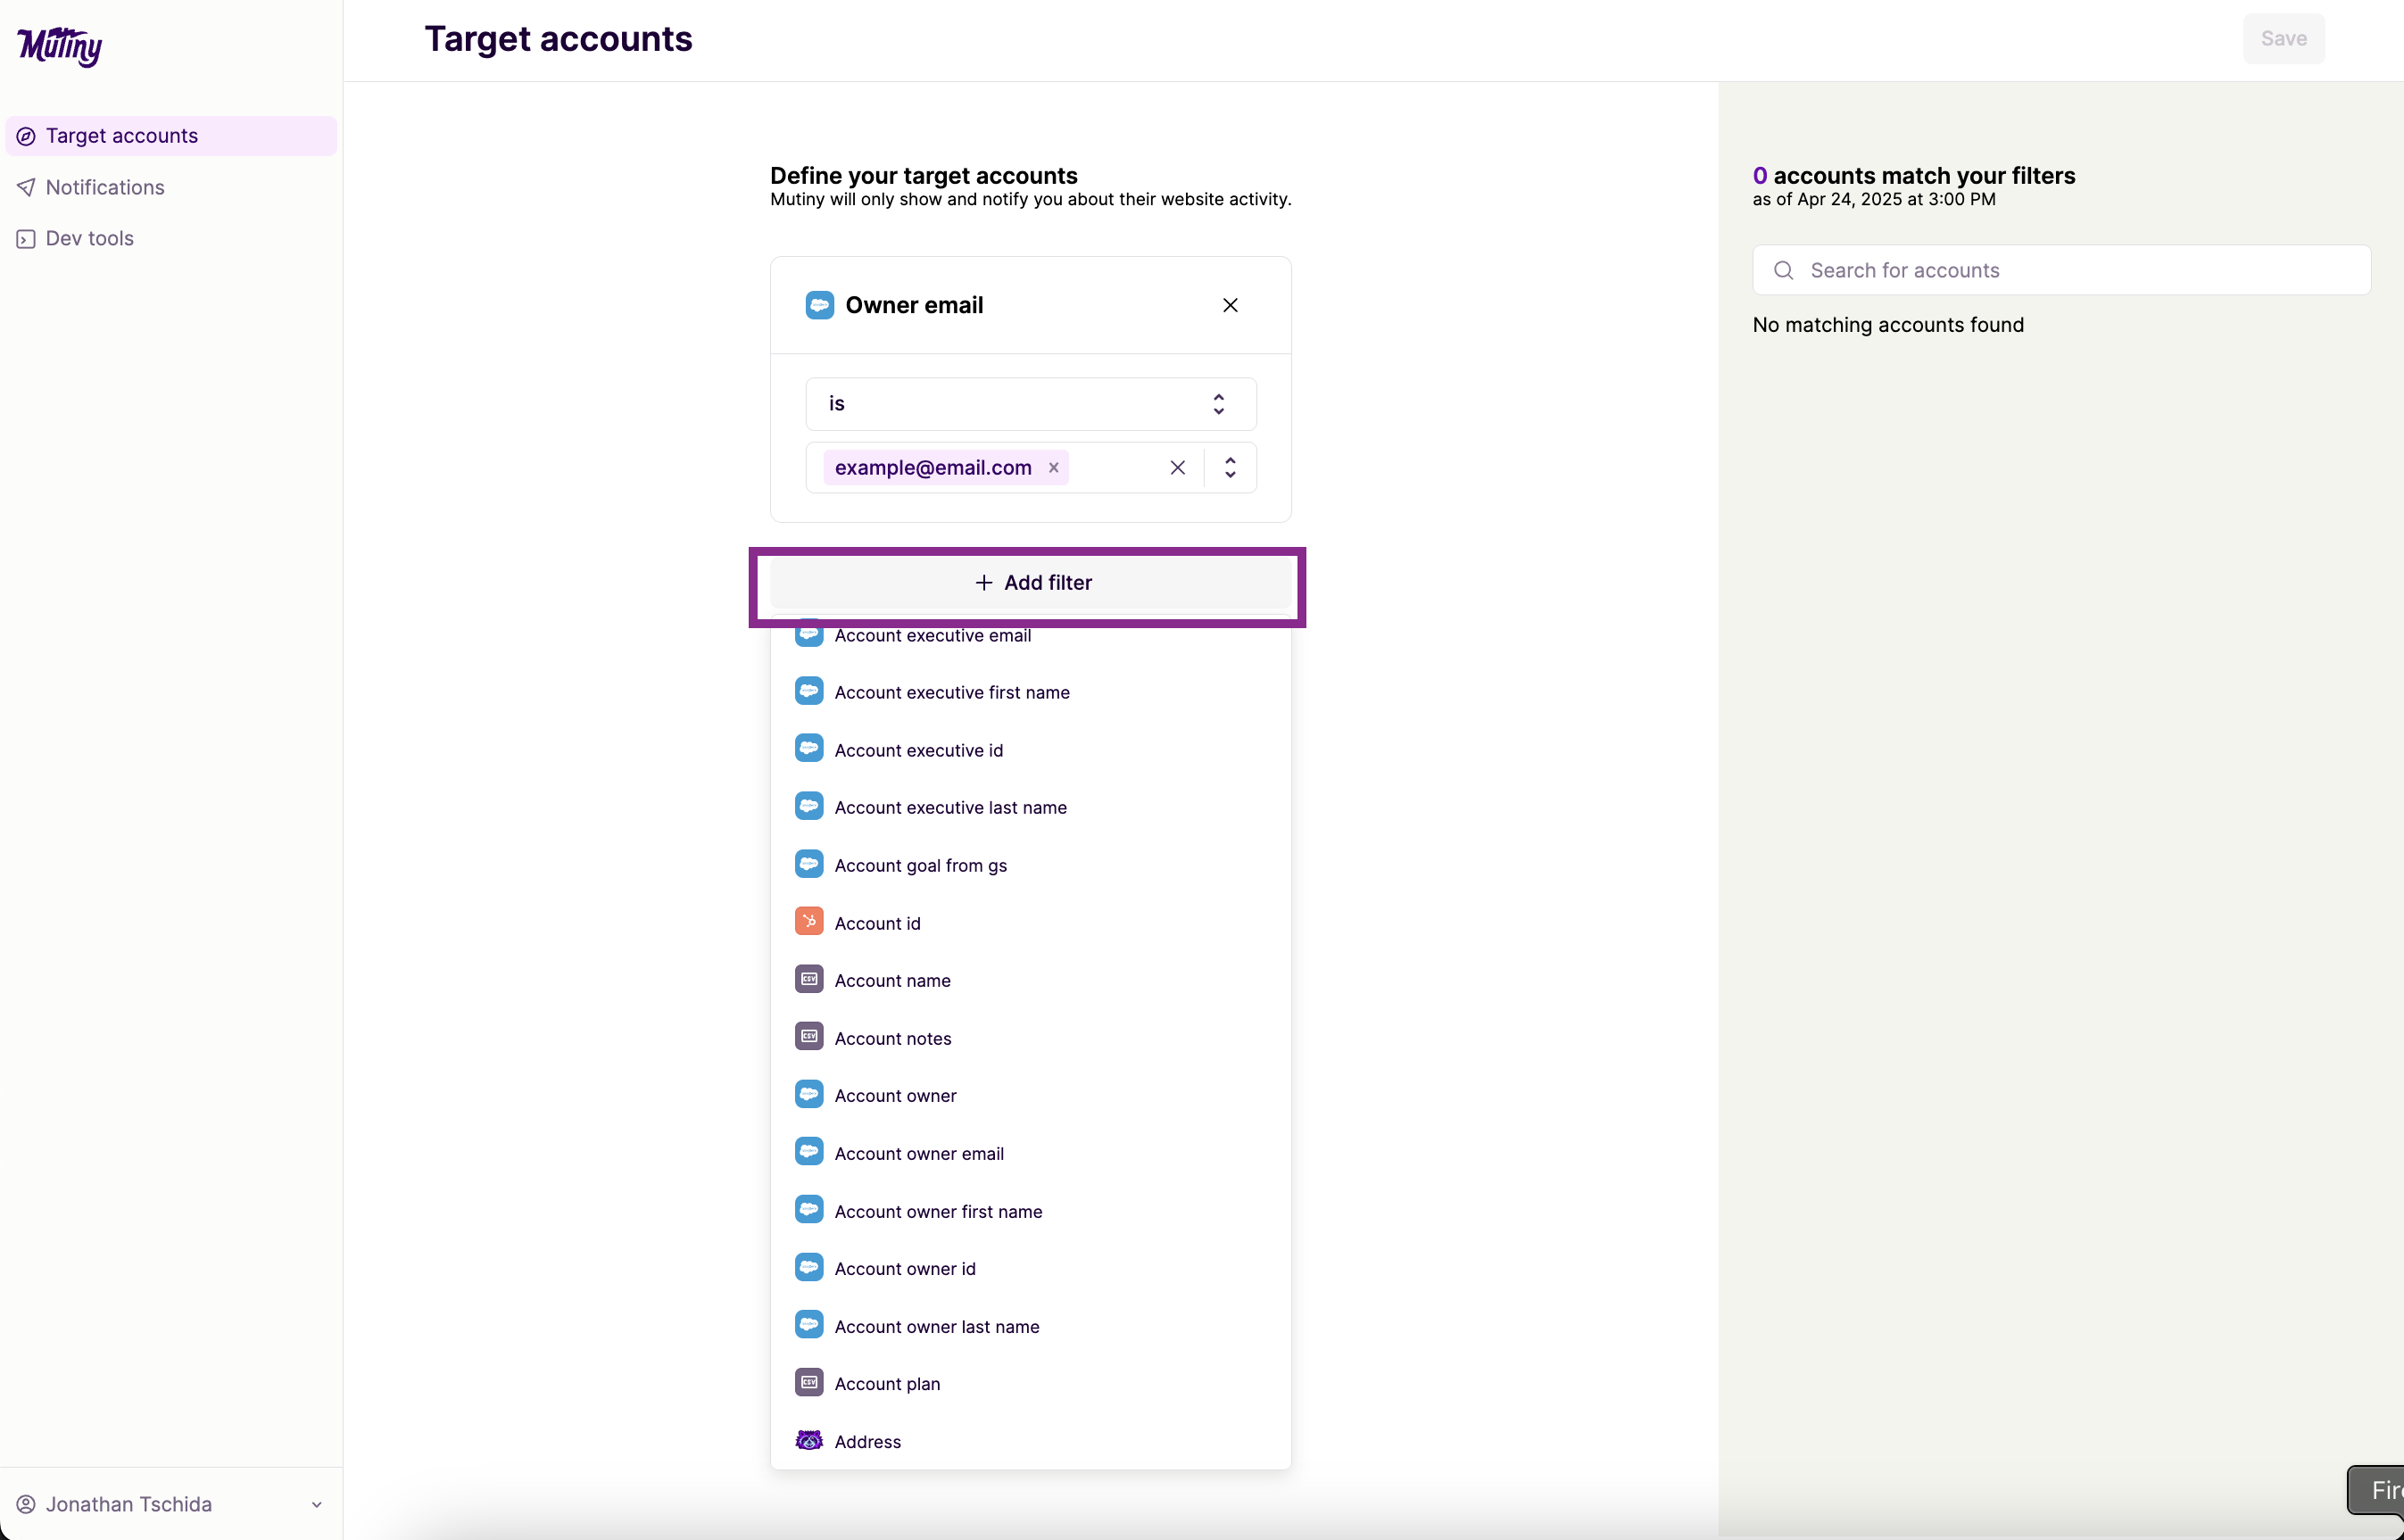This screenshot has width=2404, height=1540.
Task: Click the send icon beside Notifications
Action: point(25,187)
